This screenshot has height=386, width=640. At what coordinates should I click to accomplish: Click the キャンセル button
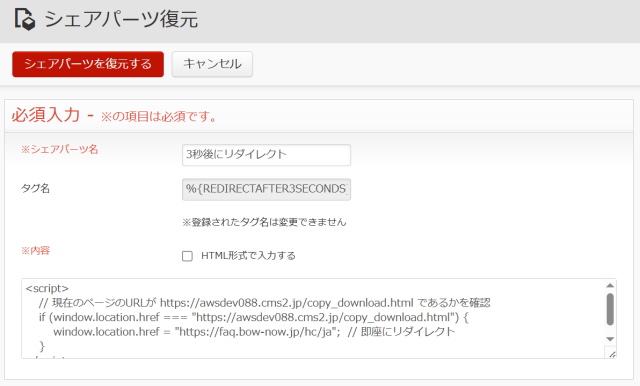point(212,64)
